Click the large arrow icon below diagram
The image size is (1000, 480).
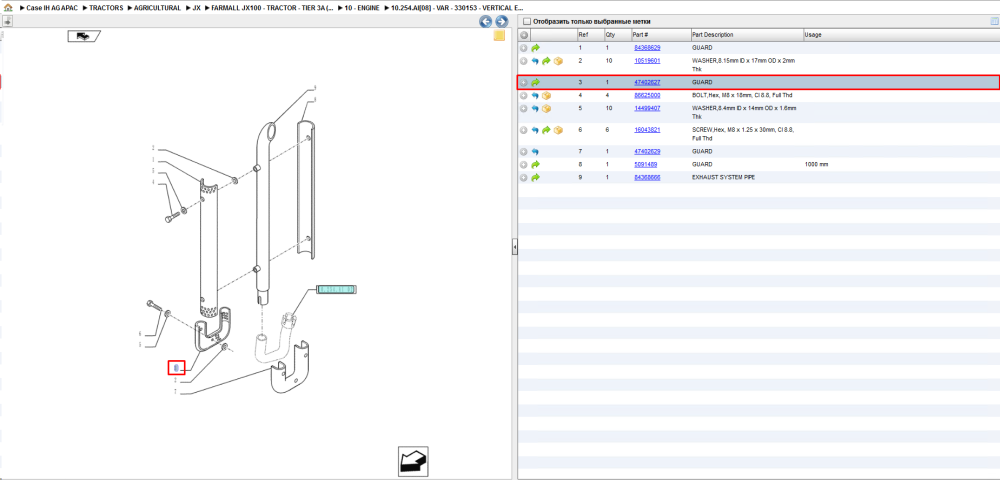[413, 462]
